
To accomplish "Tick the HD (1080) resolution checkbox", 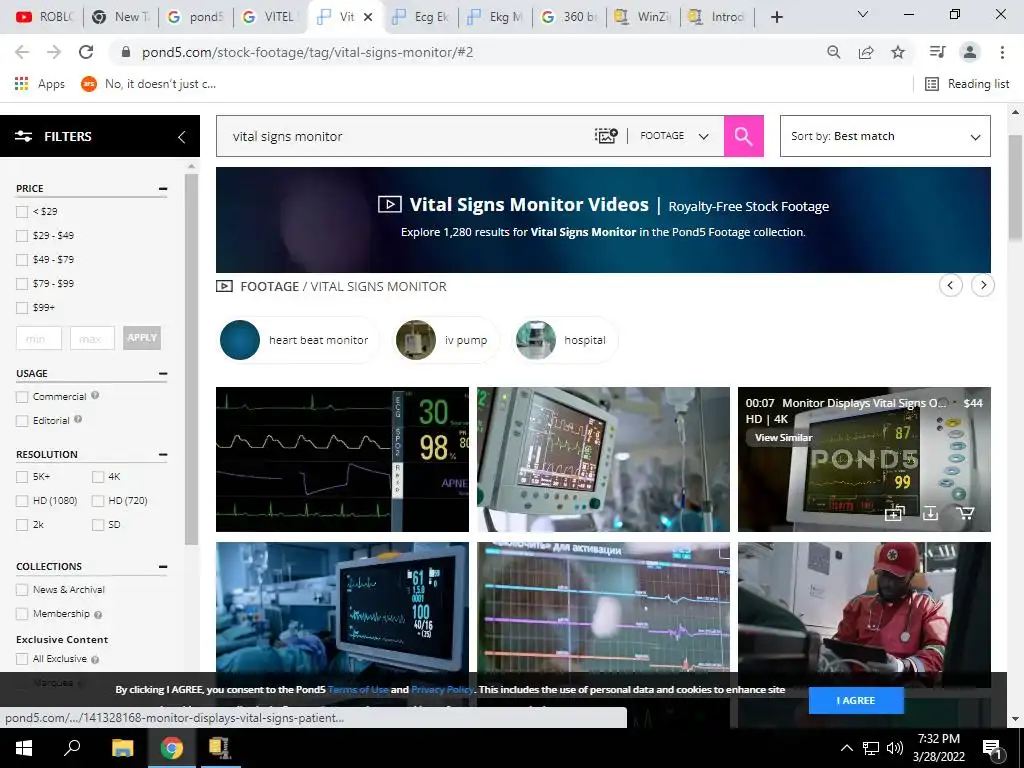I will click(22, 502).
